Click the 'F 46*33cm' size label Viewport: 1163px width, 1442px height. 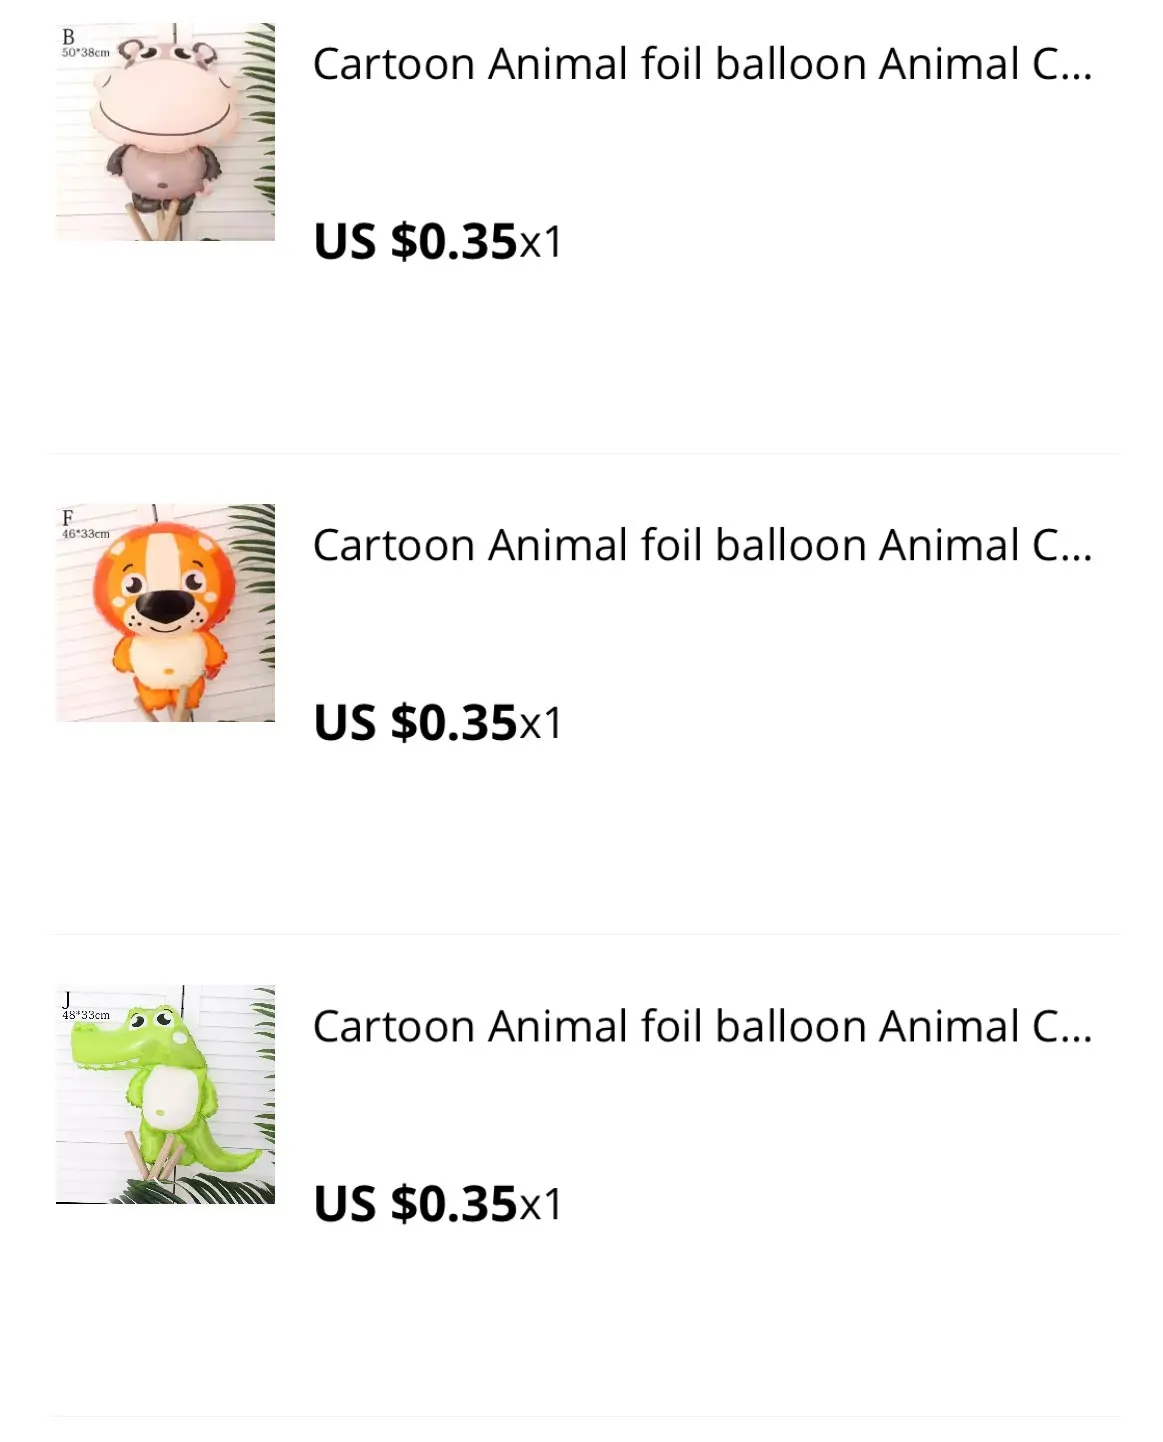coord(84,526)
